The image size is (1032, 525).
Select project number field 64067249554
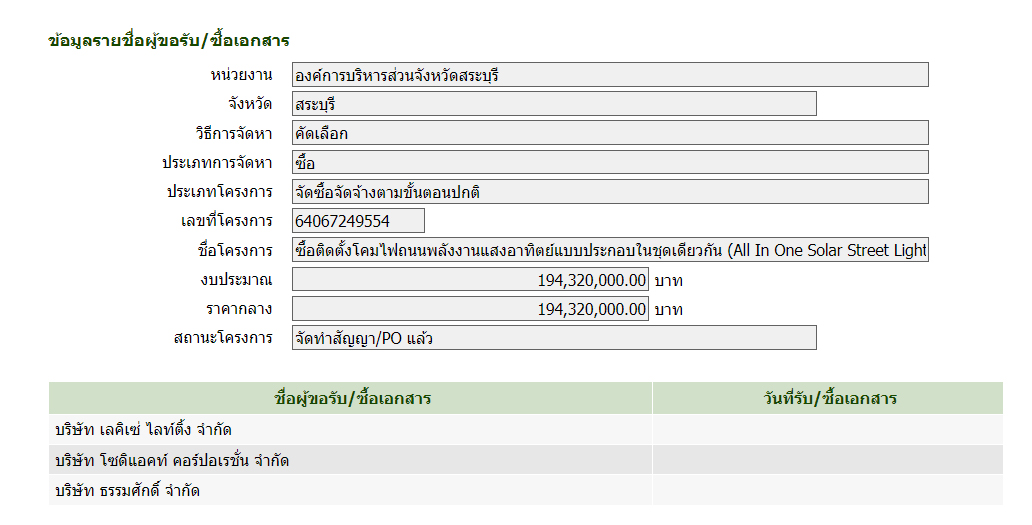click(x=358, y=221)
